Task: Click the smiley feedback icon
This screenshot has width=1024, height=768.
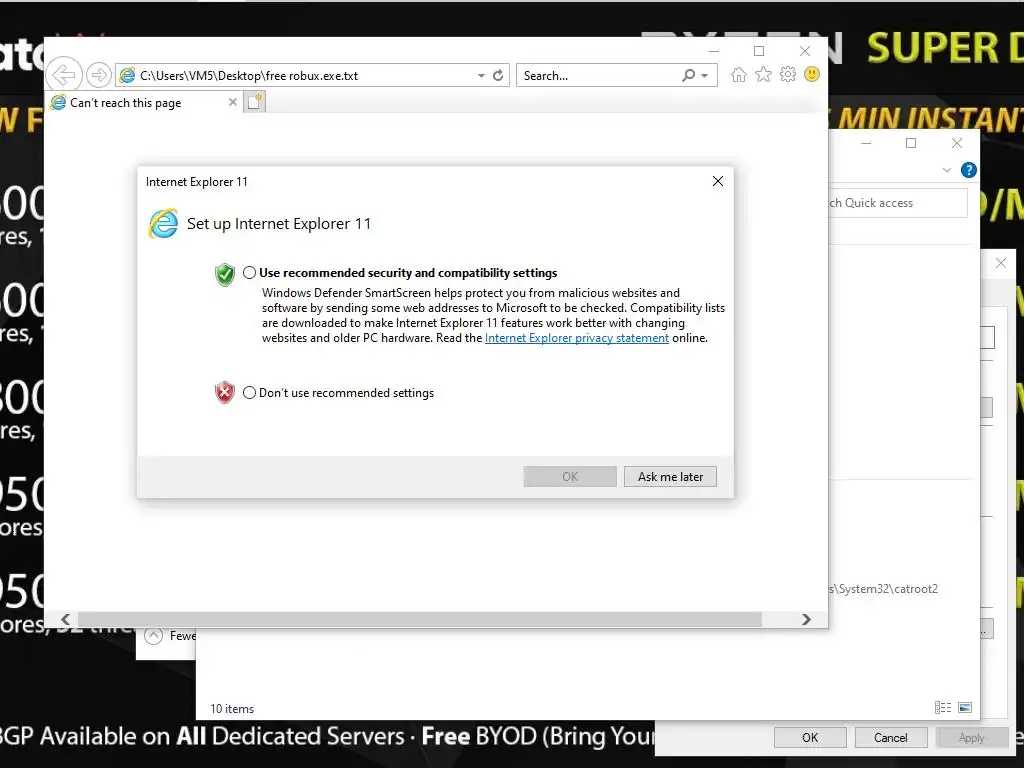Action: [x=812, y=74]
